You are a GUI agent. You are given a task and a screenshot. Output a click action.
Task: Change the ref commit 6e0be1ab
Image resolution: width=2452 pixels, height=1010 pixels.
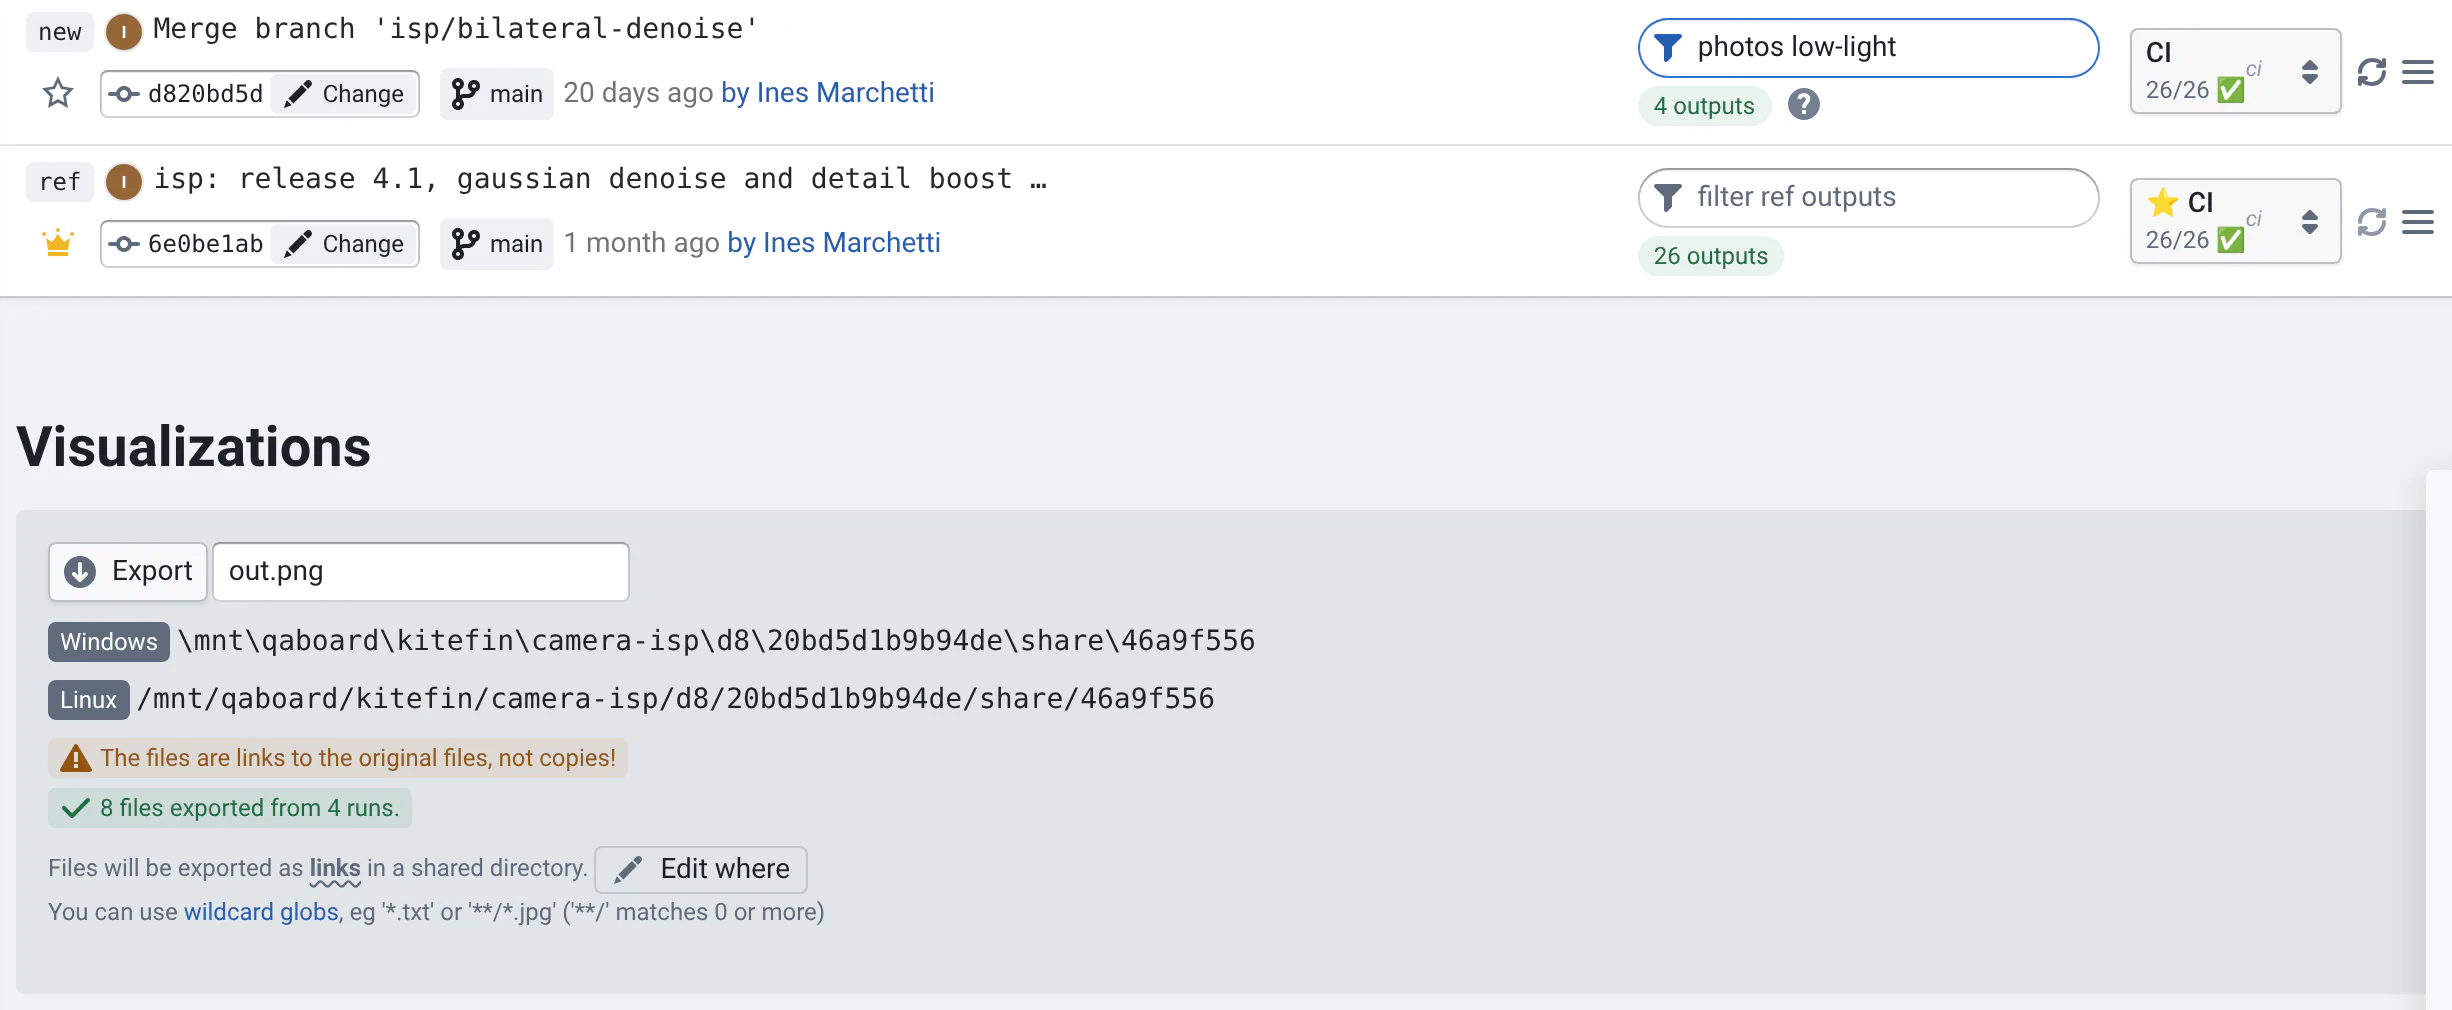(345, 244)
